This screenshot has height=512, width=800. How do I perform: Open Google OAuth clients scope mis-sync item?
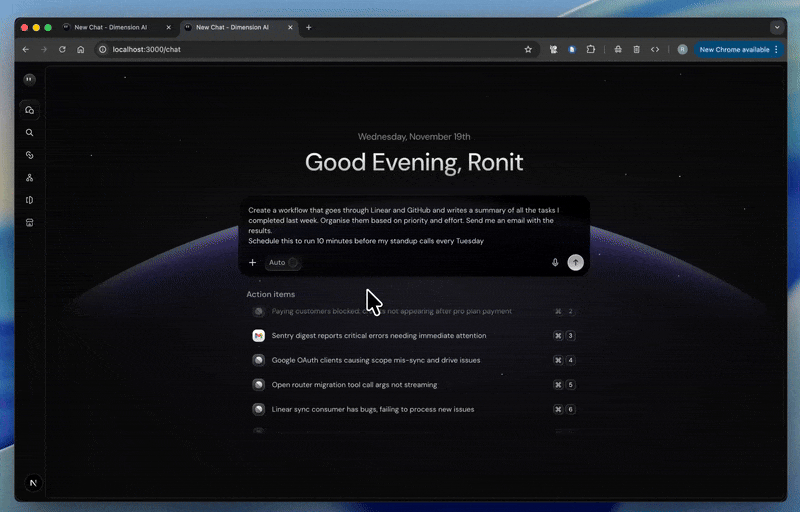coord(375,360)
